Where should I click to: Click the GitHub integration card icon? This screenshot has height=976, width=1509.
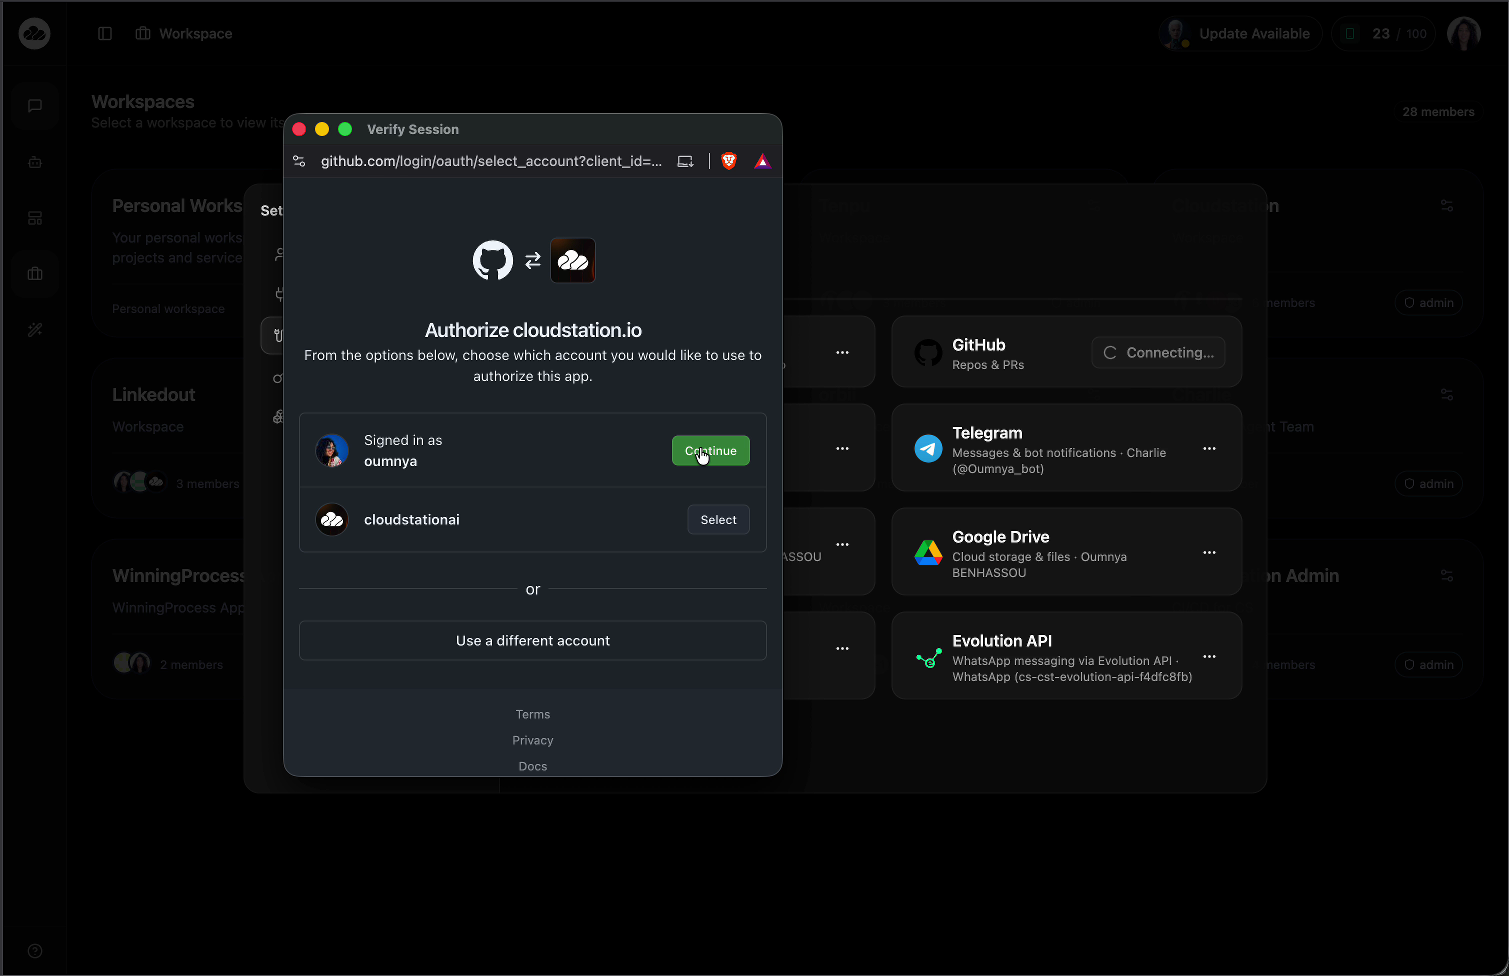(x=928, y=352)
